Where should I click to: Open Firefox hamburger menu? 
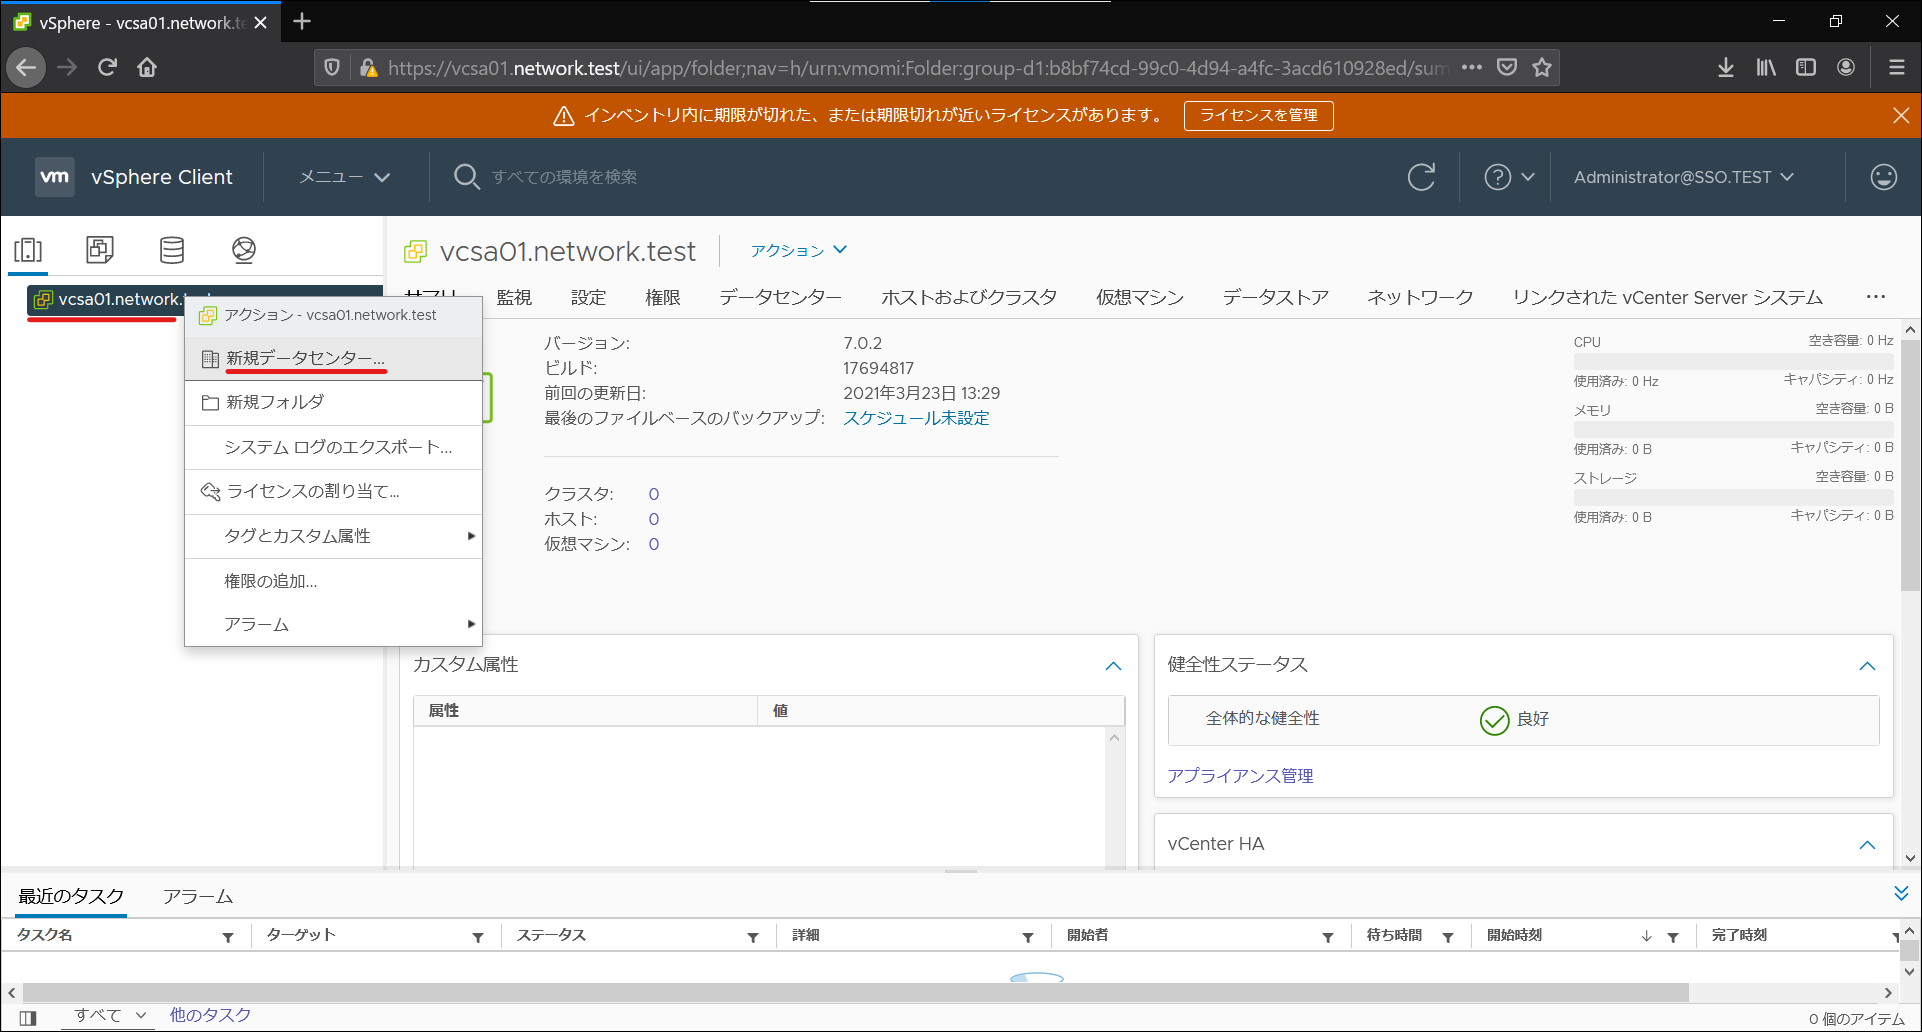[1896, 68]
